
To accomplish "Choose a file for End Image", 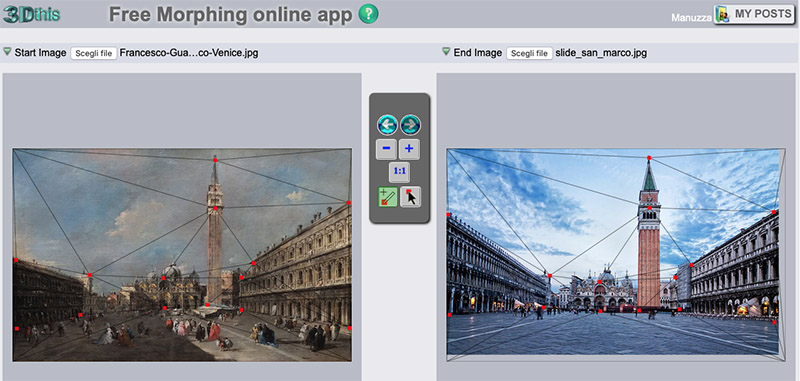I will coord(529,54).
